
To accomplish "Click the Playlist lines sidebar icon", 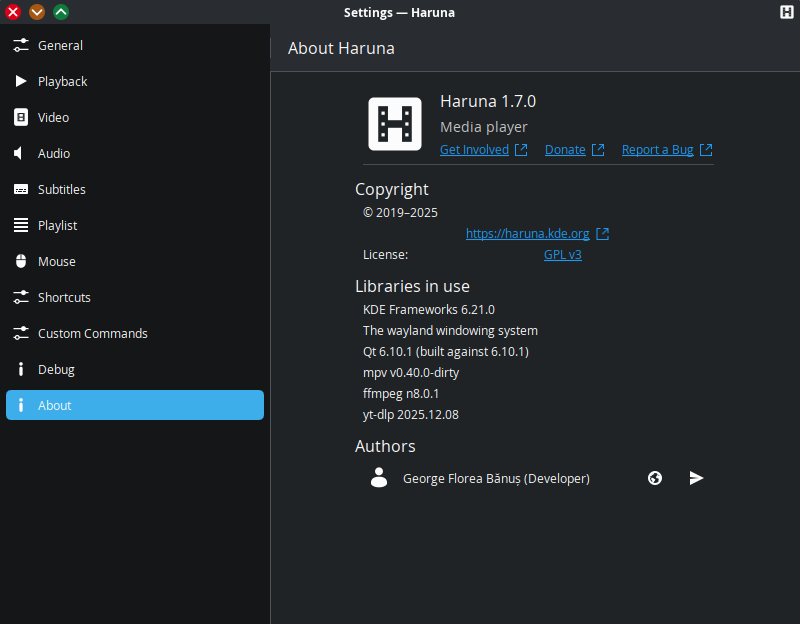I will tap(20, 225).
